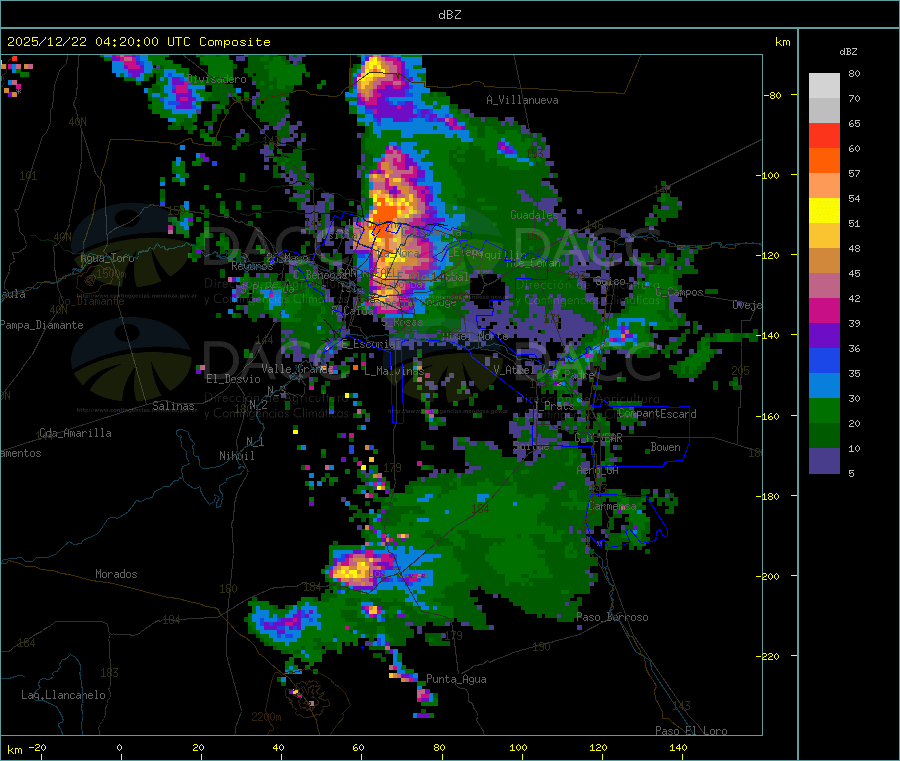
Task: Click the 5 dBZ slate-purple swatch
Action: 824,461
